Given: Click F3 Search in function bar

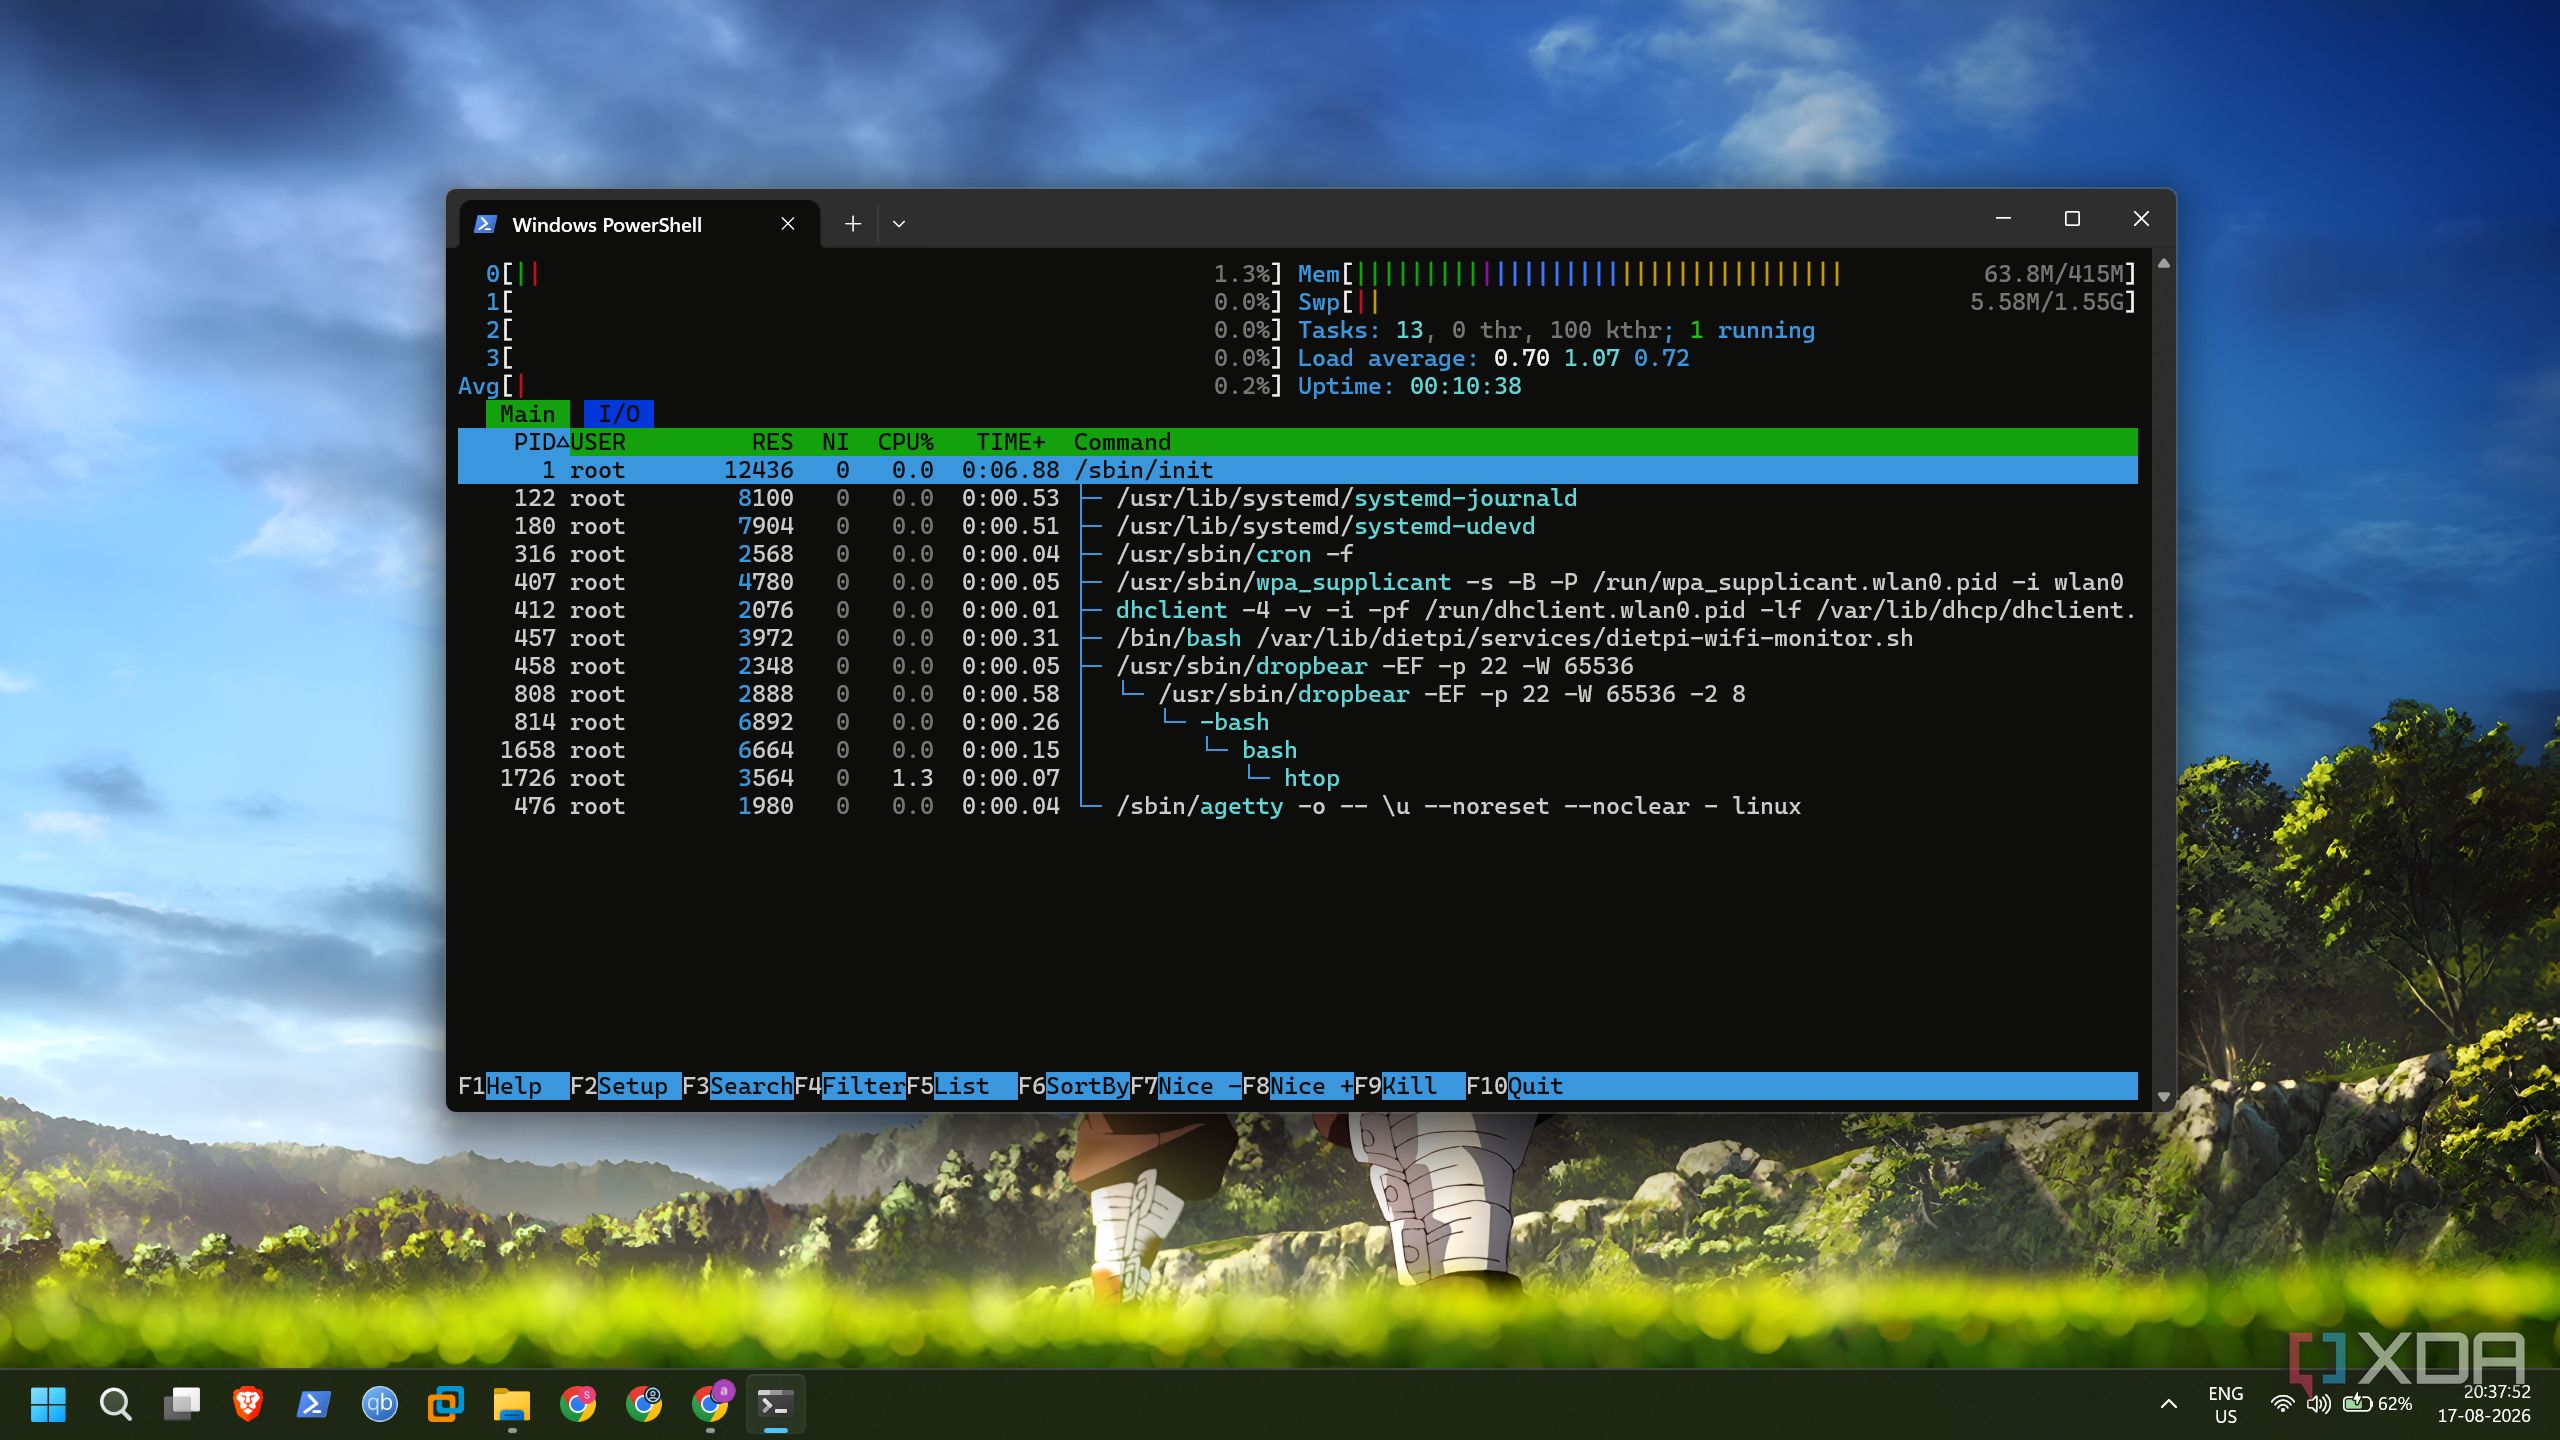Looking at the screenshot, I should 737,1086.
